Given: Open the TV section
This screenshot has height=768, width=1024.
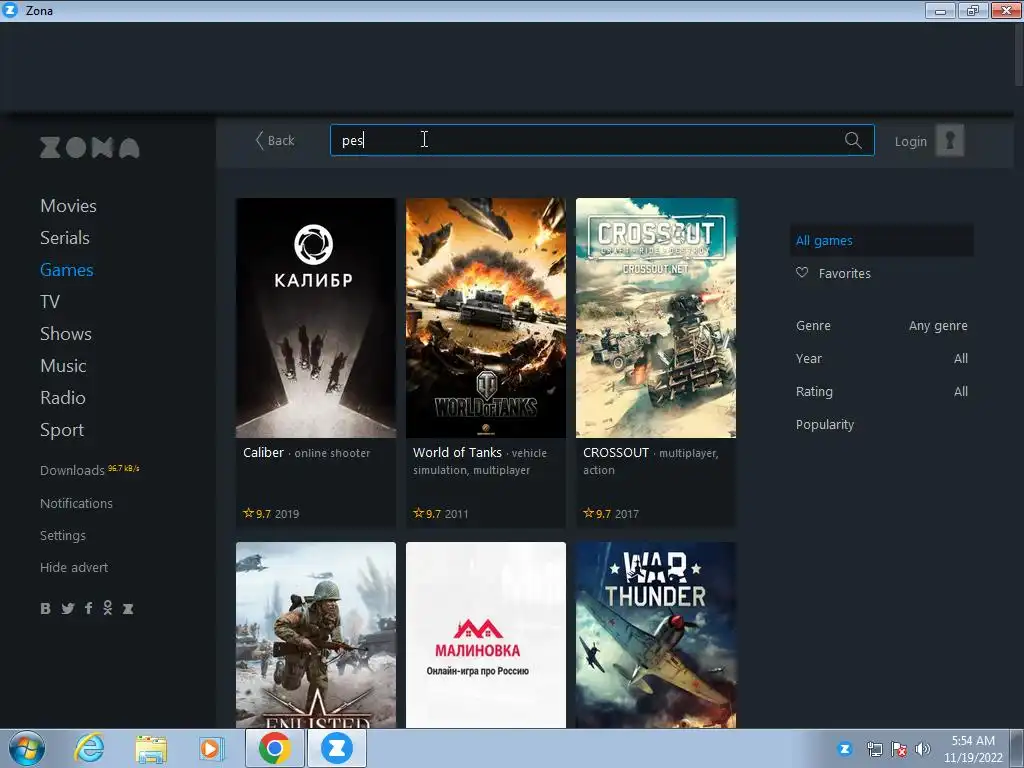Looking at the screenshot, I should [x=50, y=302].
